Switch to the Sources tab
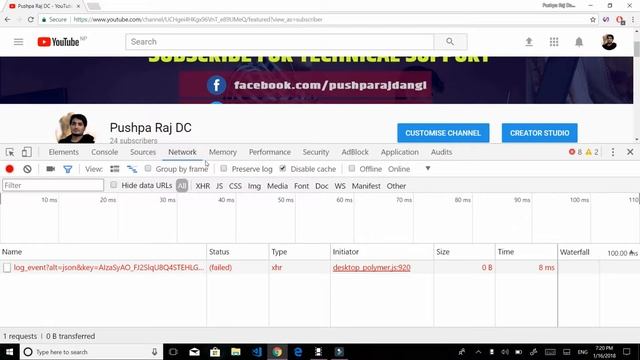The height and width of the screenshot is (360, 640). tap(143, 152)
